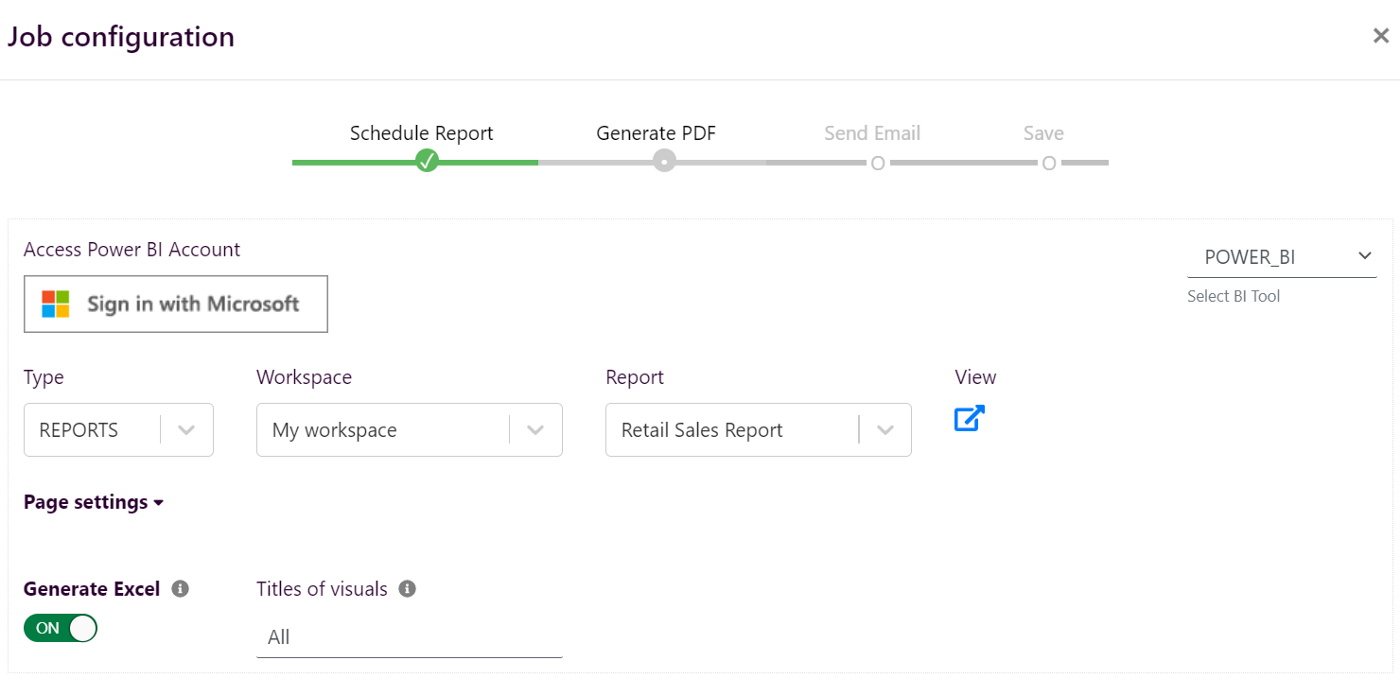1400x695 pixels.
Task: Click the View label text
Action: (x=975, y=377)
